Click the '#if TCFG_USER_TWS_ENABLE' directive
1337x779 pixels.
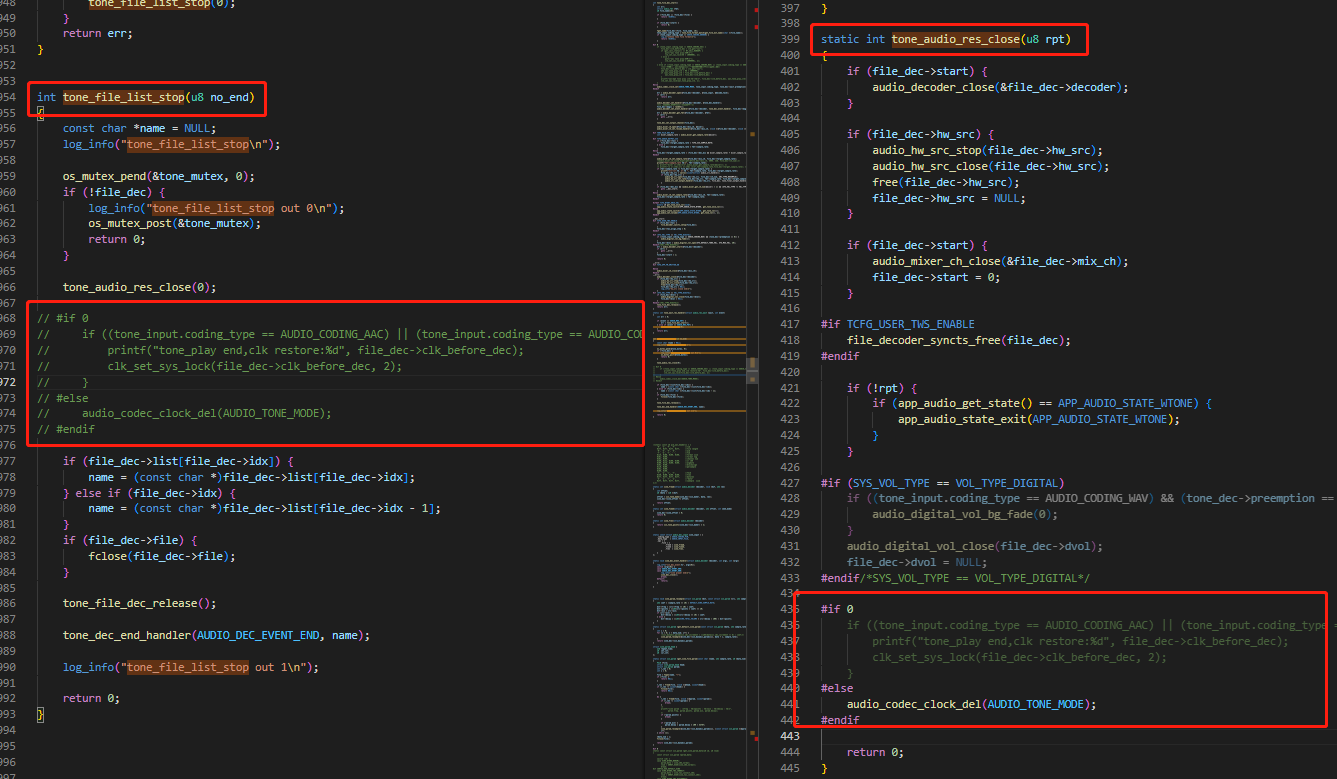coord(897,324)
